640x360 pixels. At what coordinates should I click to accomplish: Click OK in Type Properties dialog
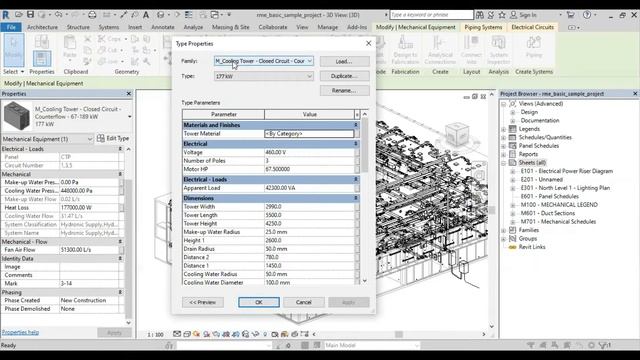[x=259, y=302]
